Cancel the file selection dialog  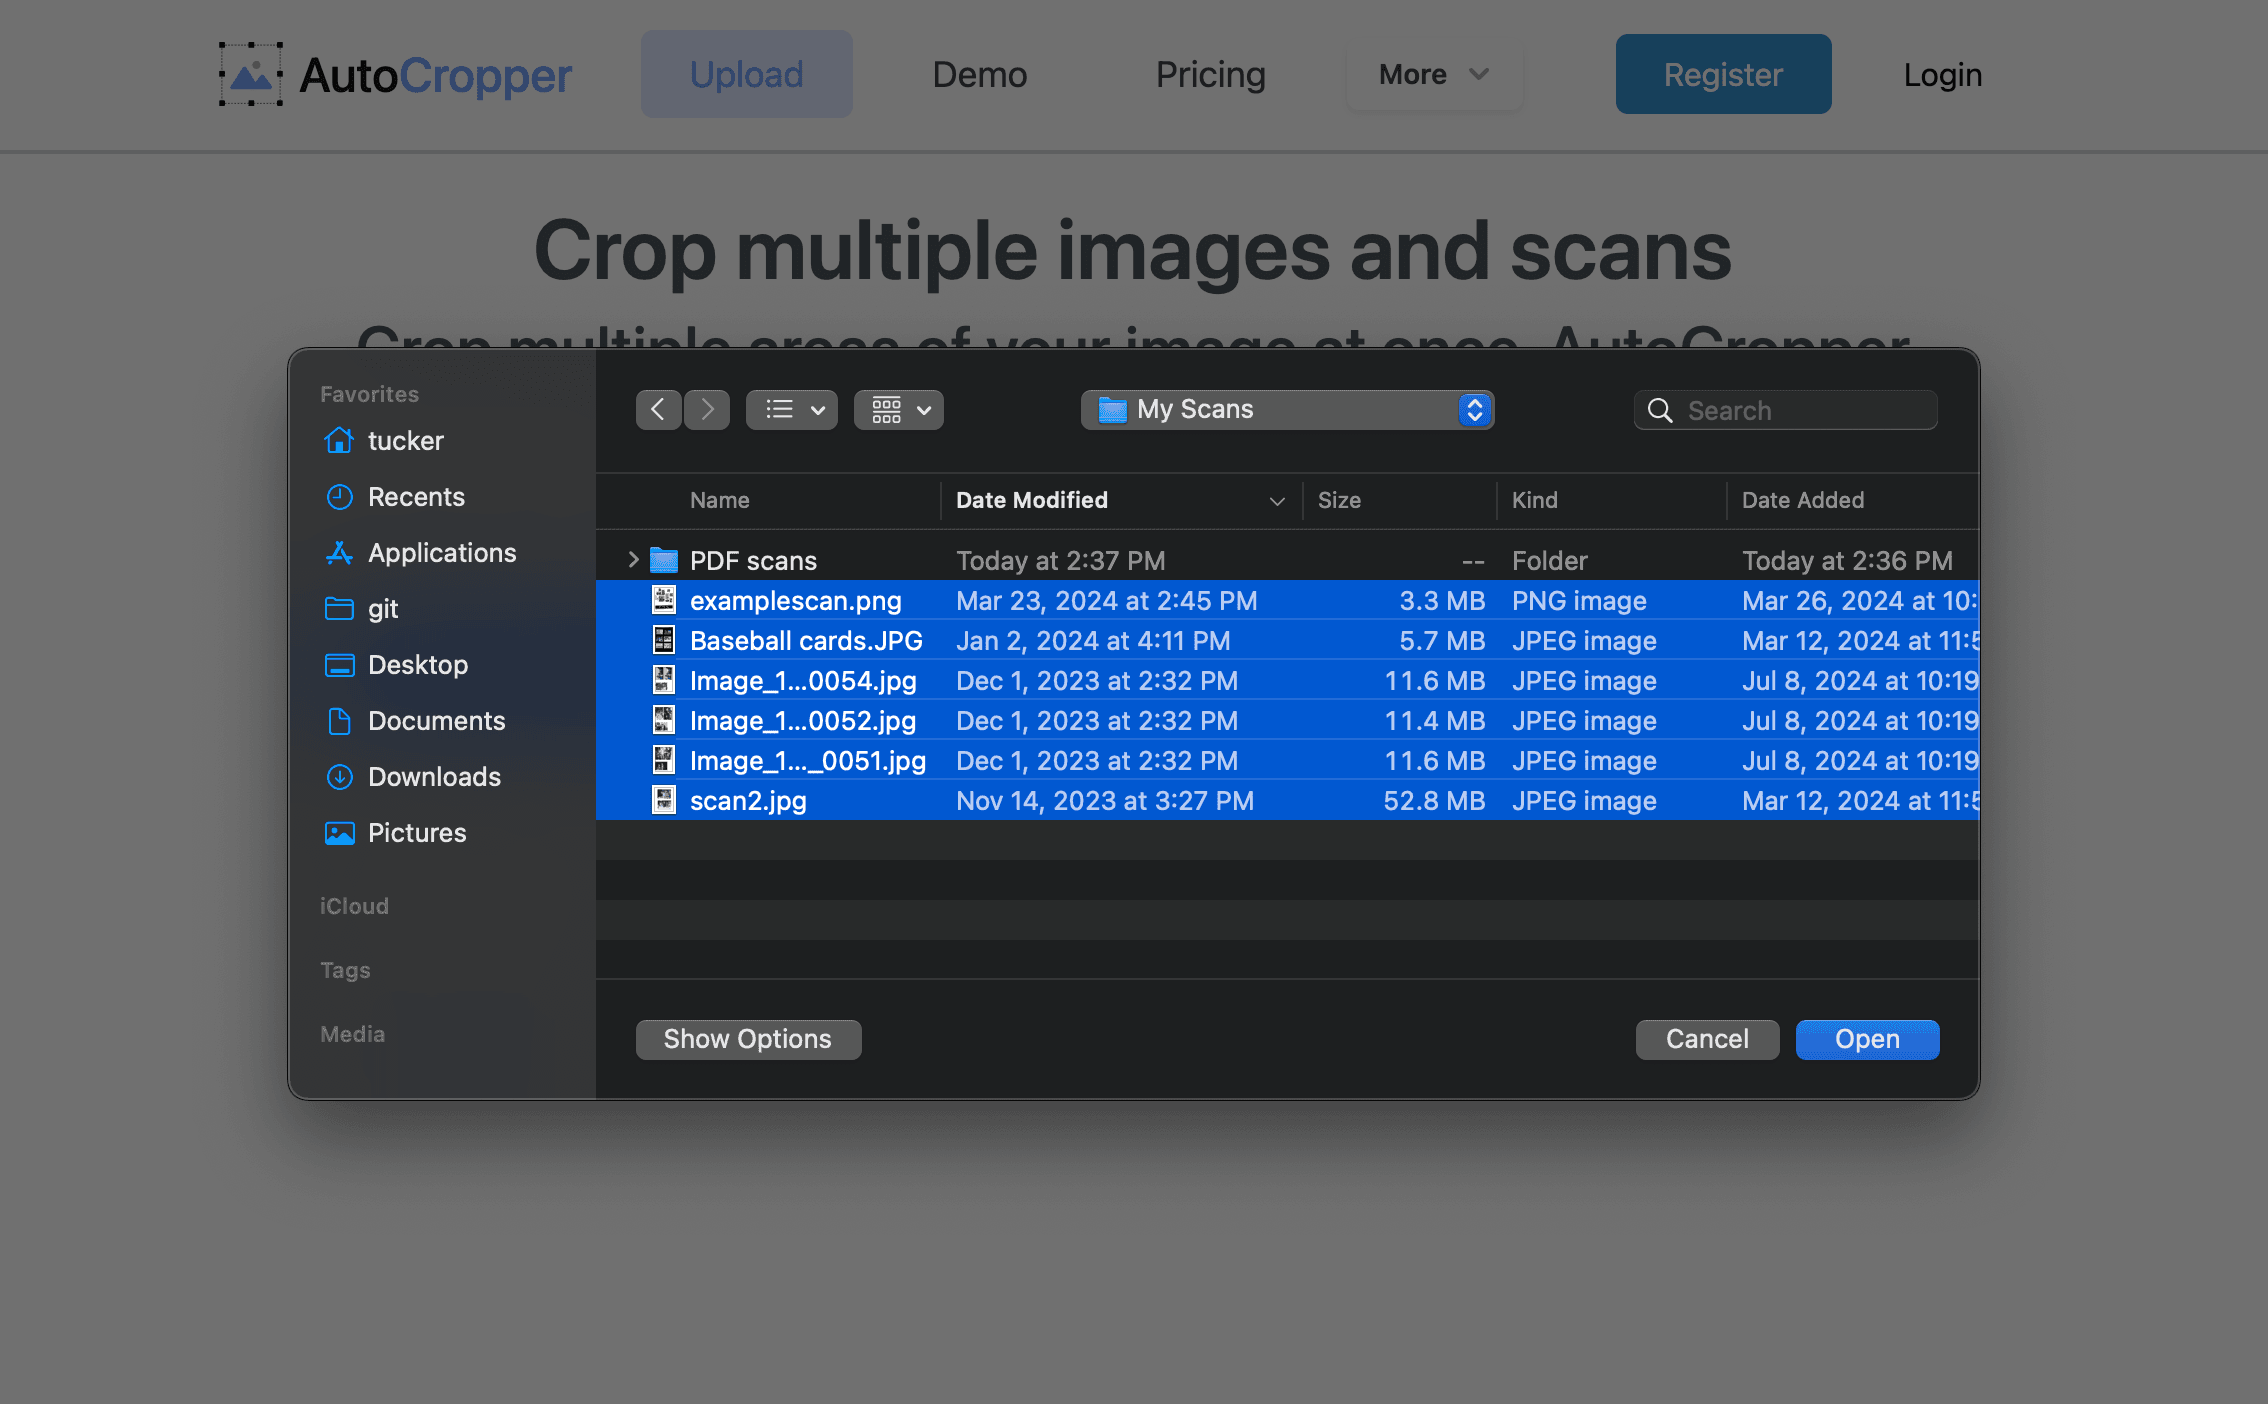coord(1707,1039)
